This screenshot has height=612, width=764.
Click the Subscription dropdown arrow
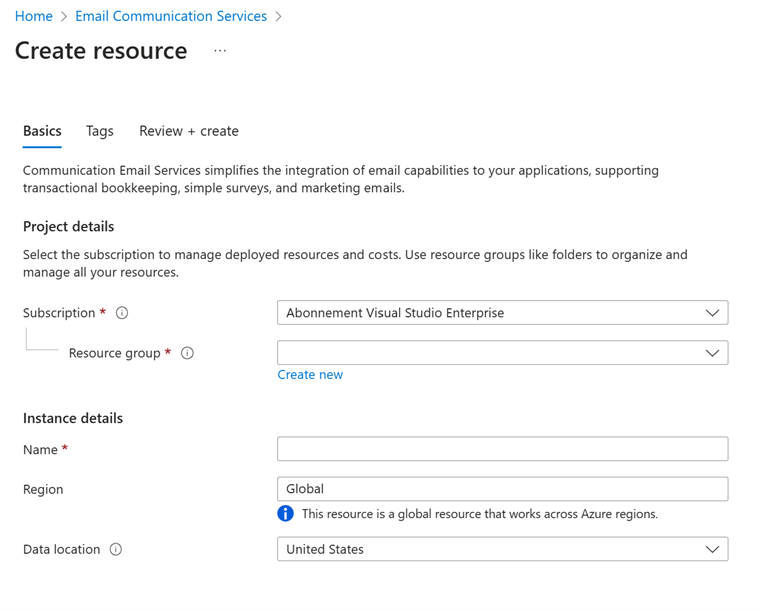[712, 313]
